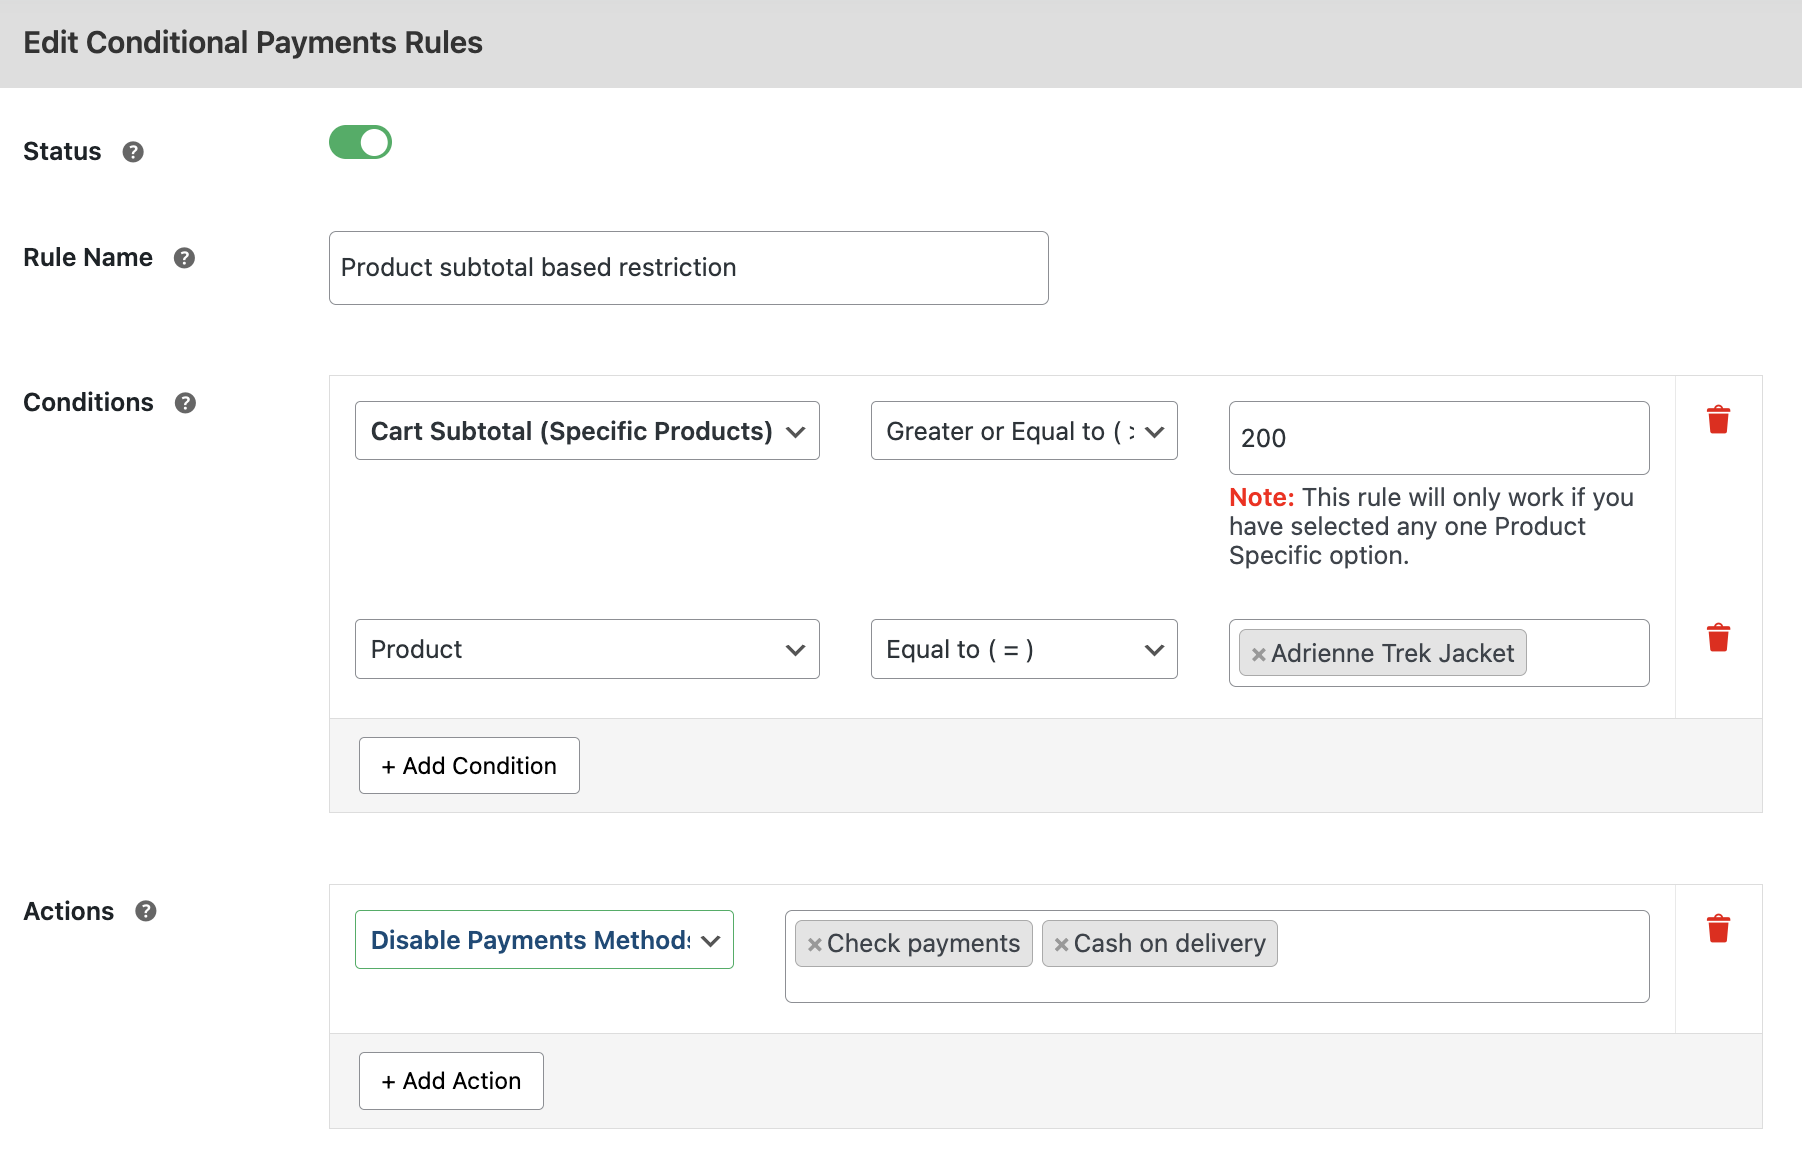Click the help icon next to Status
The width and height of the screenshot is (1802, 1158).
(x=133, y=152)
